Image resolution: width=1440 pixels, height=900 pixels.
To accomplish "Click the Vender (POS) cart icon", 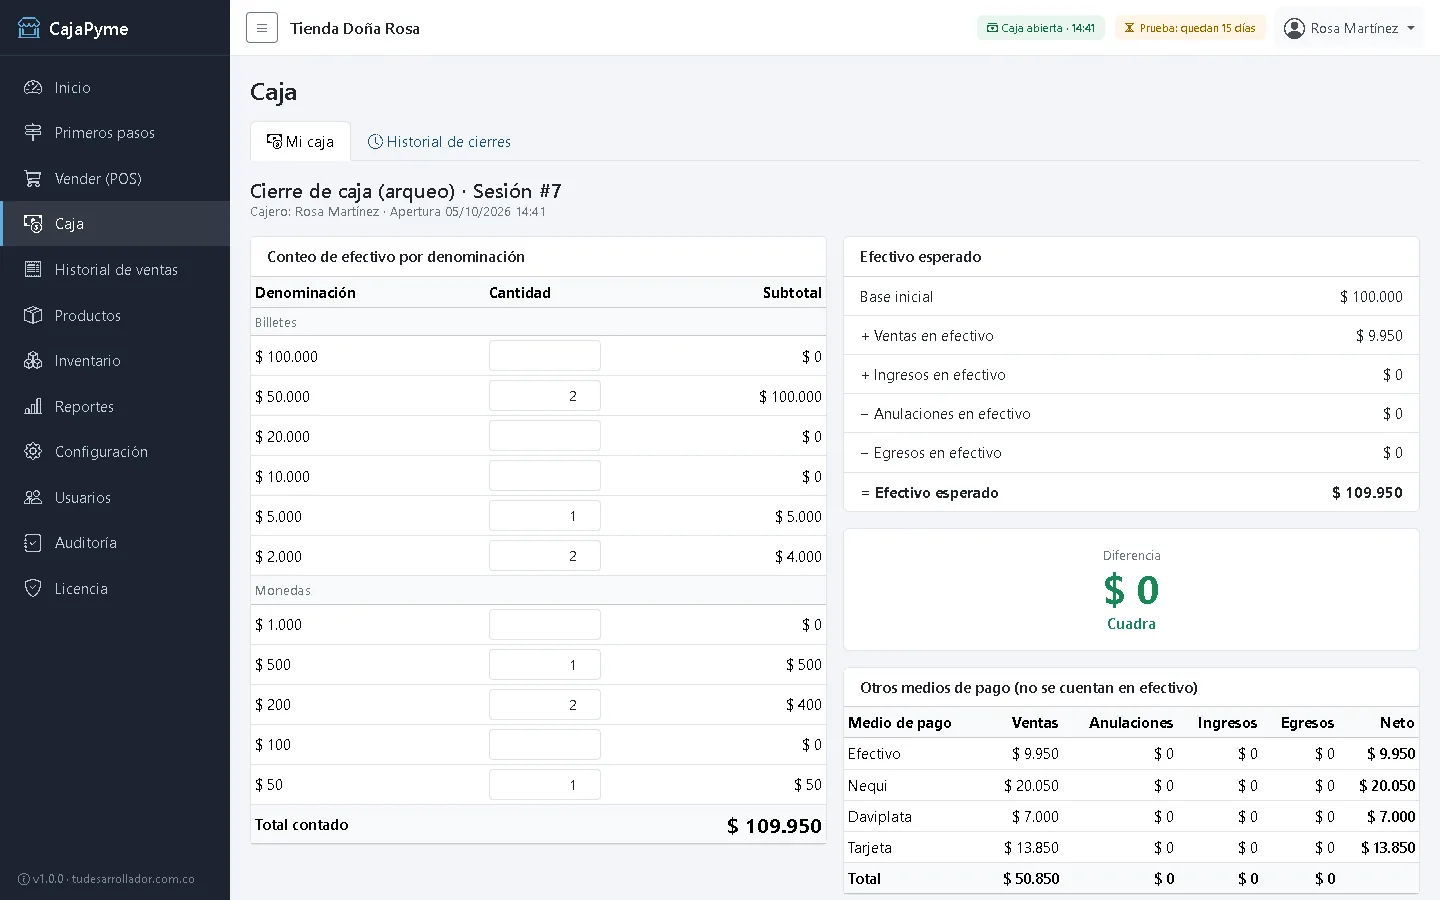I will tap(33, 178).
